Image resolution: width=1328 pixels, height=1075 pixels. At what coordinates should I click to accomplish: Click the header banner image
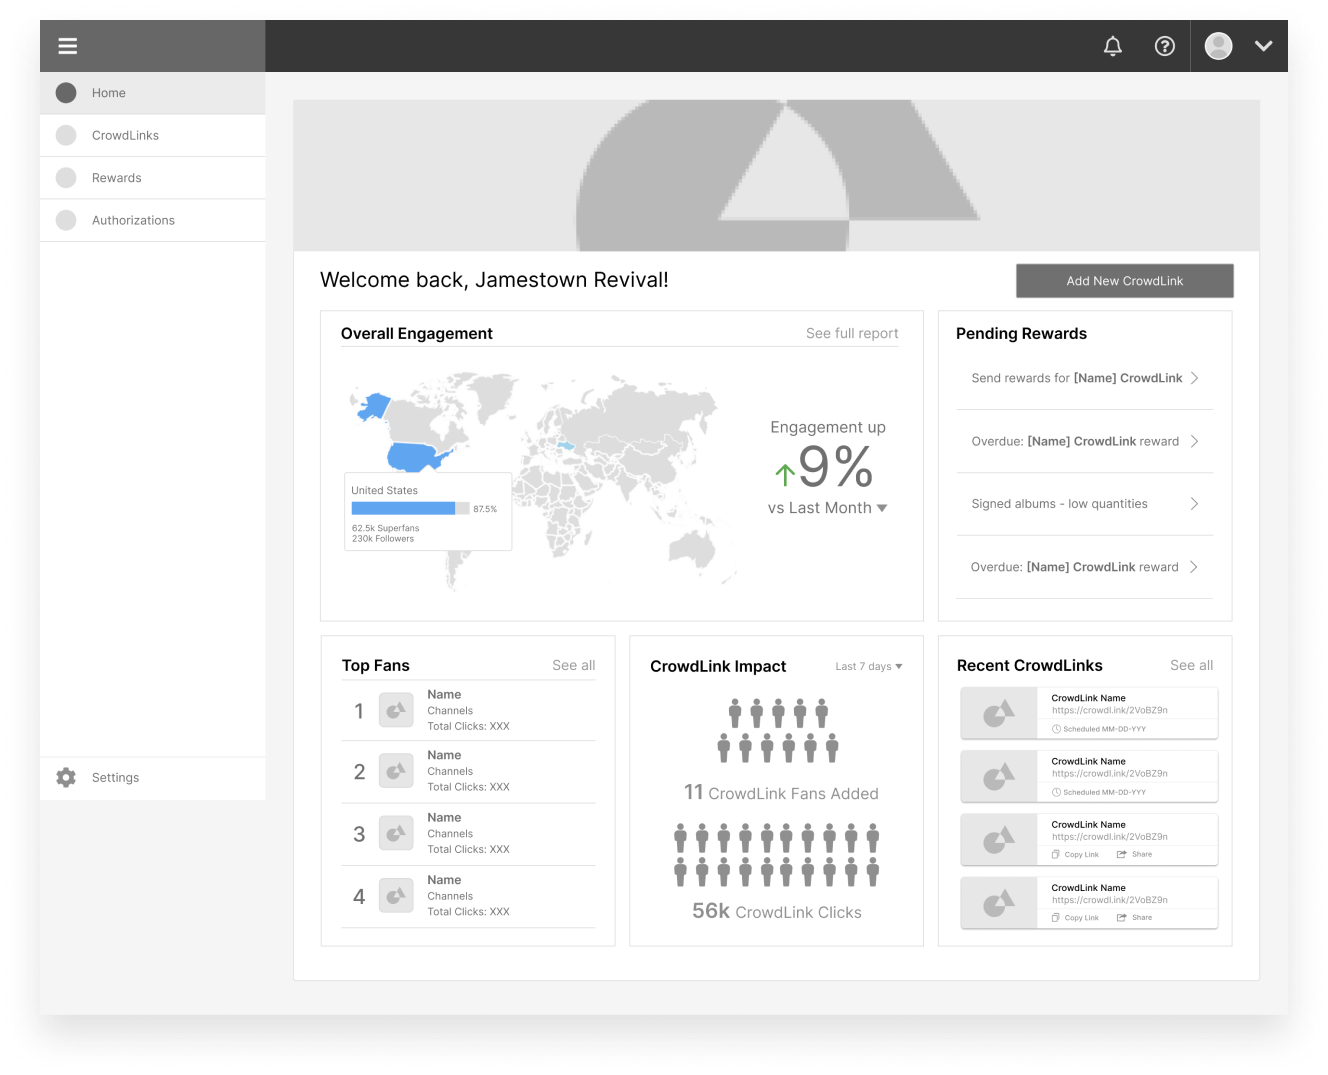(x=776, y=175)
